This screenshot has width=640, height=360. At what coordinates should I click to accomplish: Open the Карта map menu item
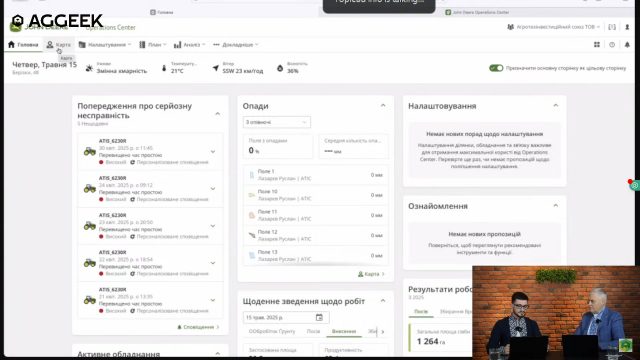[x=58, y=44]
